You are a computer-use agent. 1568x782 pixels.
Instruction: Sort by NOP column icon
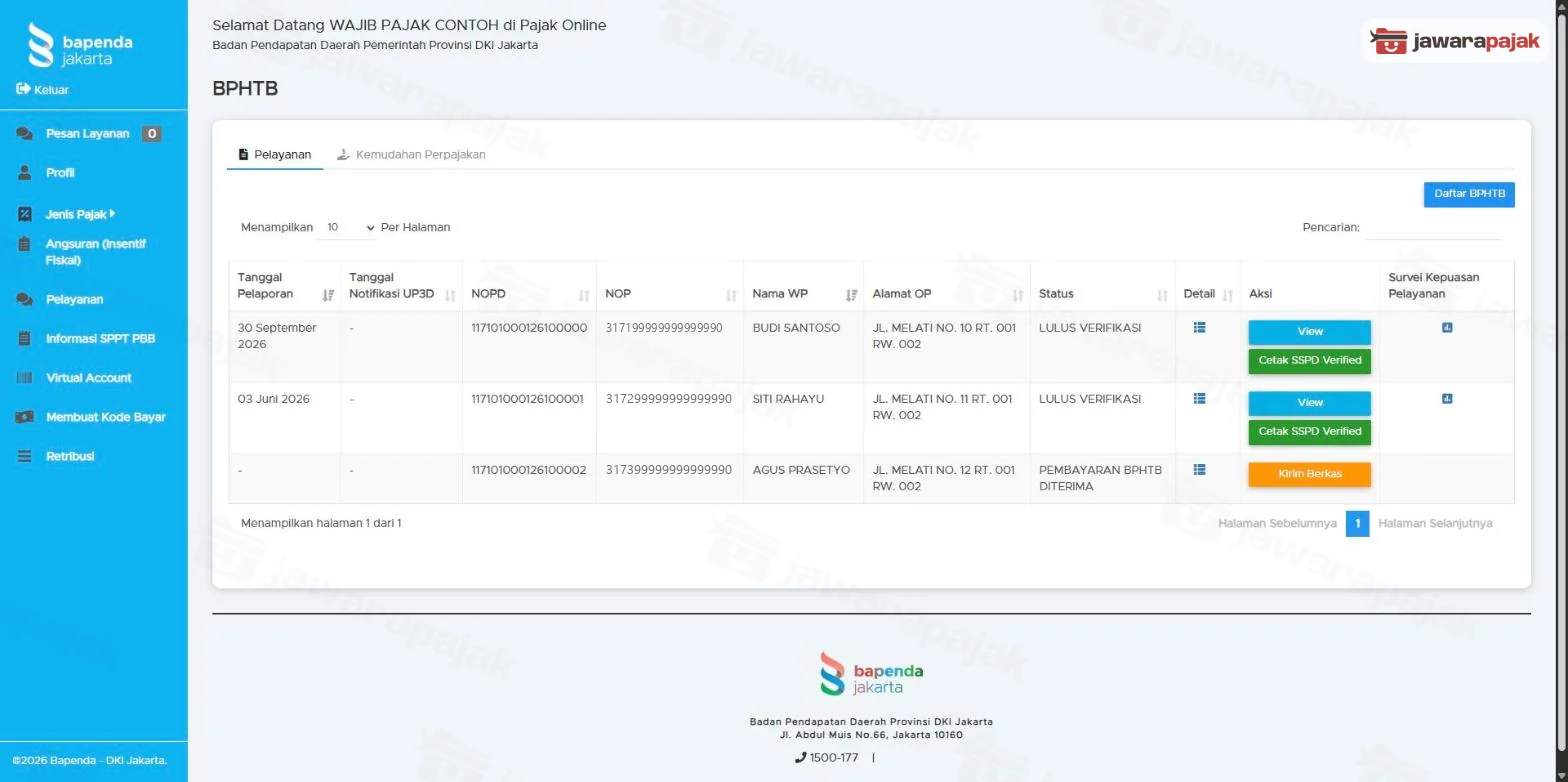click(x=731, y=295)
